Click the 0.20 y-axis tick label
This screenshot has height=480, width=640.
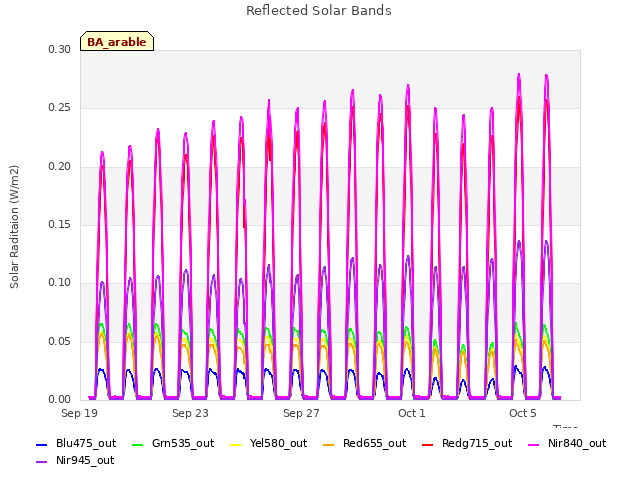(60, 166)
